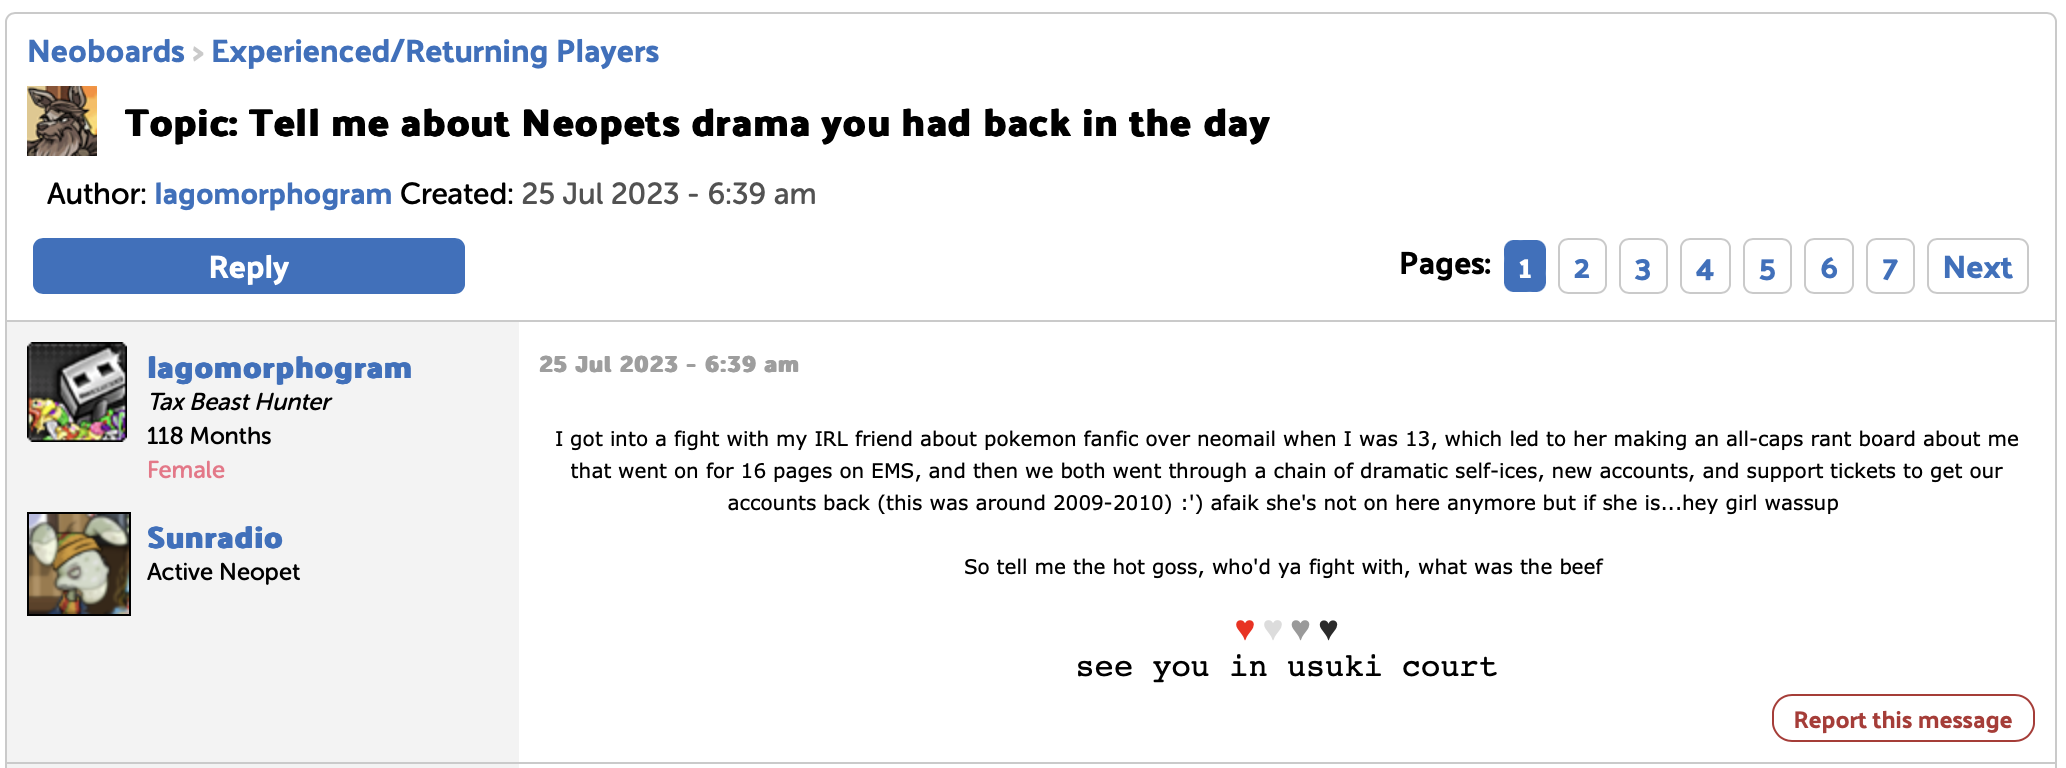Screen dimensions: 2066x768
Task: Select page 1 in pagination
Action: point(1524,267)
